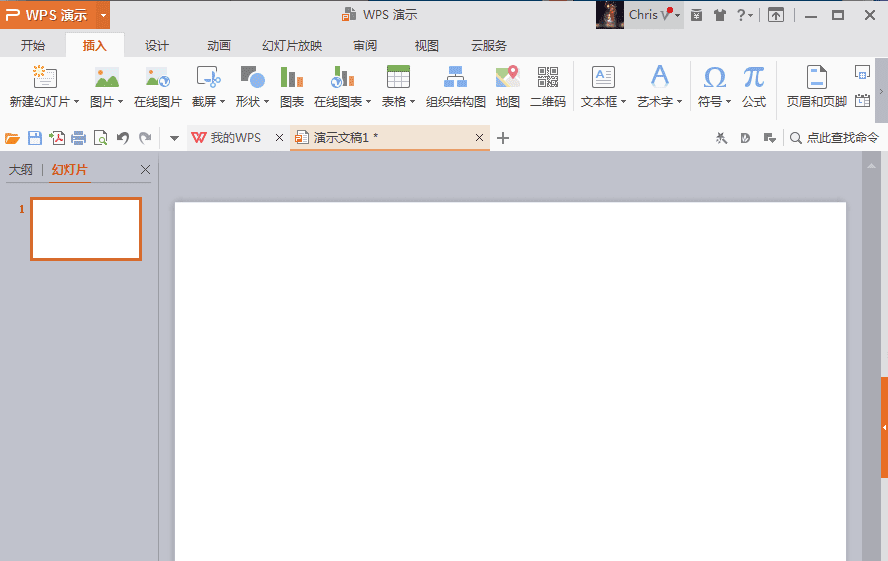The image size is (888, 561).
Task: Click the WPS 演示 application button
Action: point(49,15)
